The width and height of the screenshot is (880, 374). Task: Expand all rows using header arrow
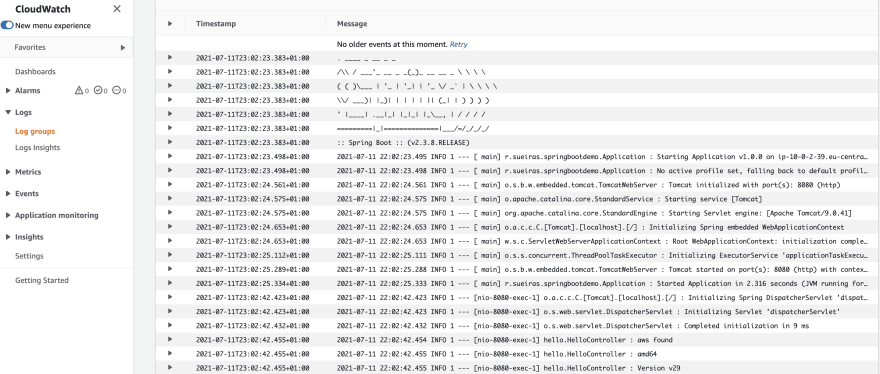click(x=169, y=24)
